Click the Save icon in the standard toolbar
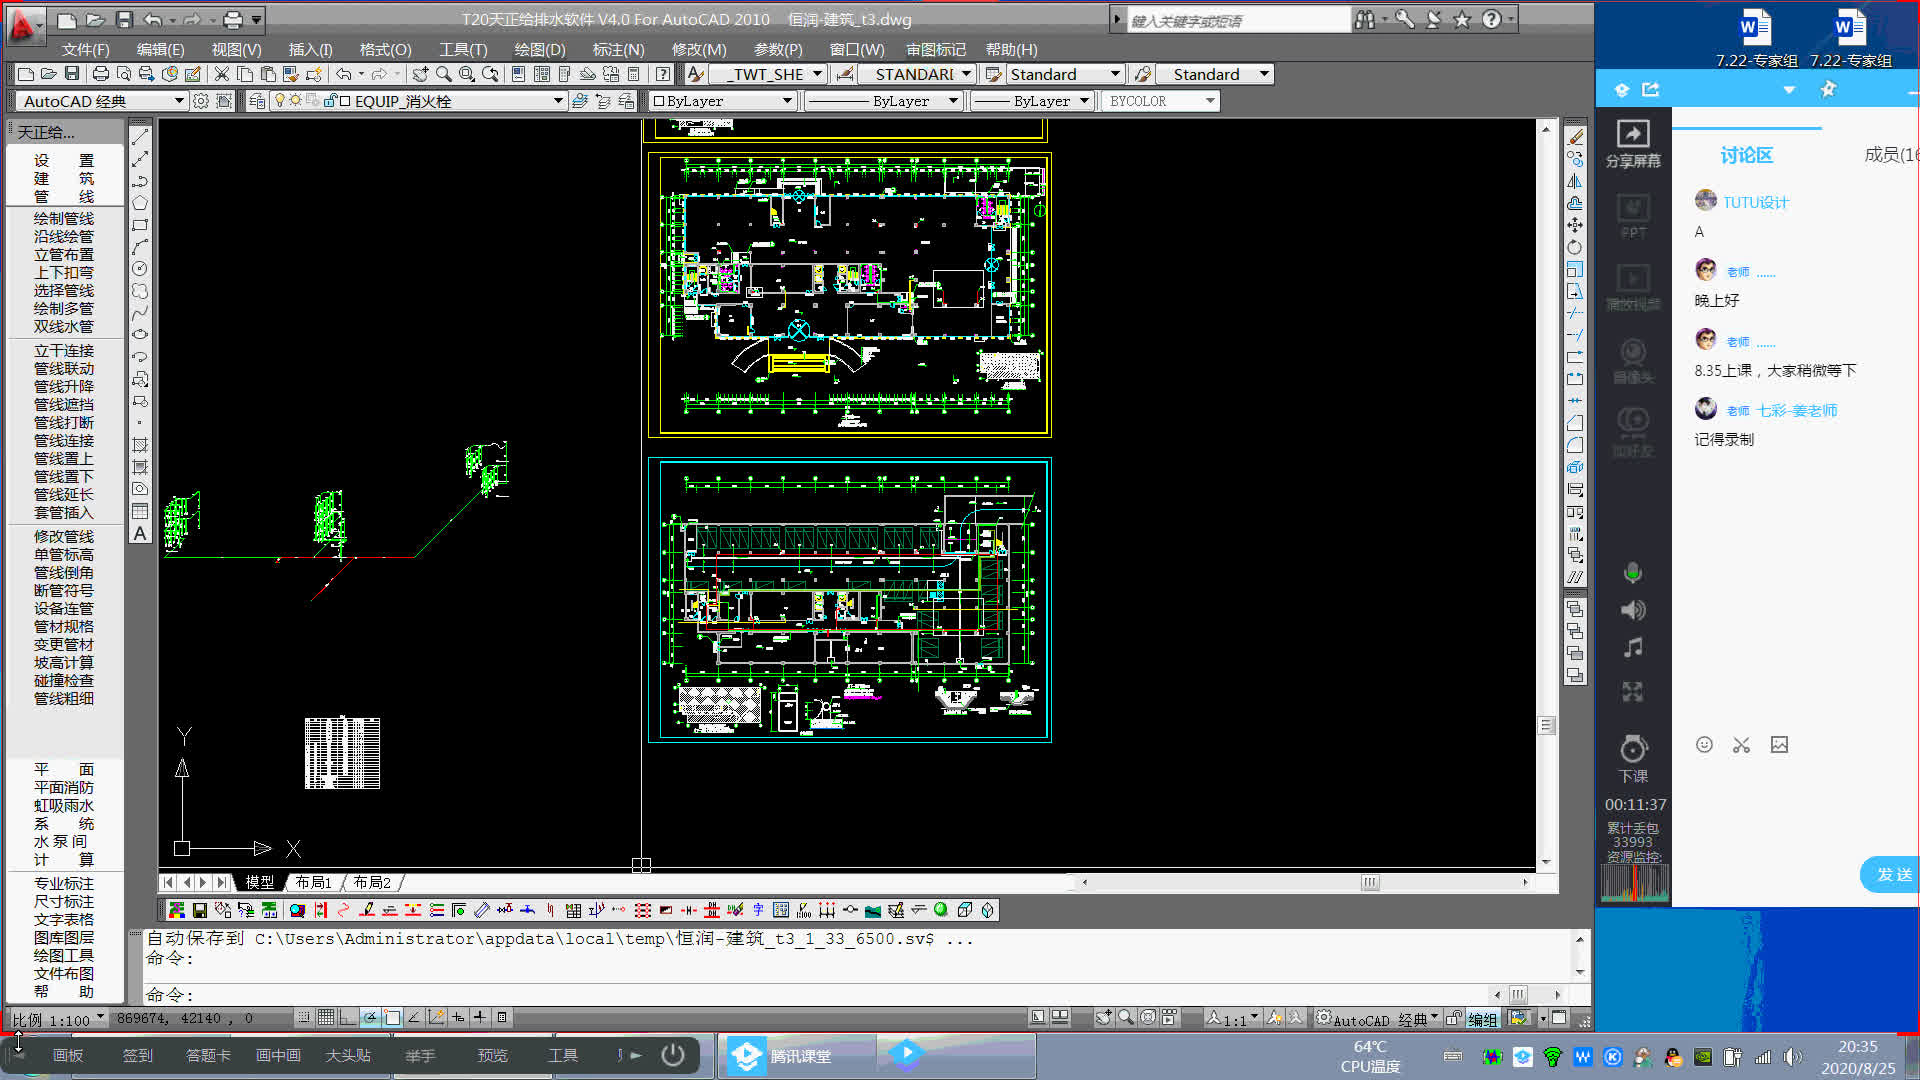The image size is (1920, 1080). pyautogui.click(x=72, y=74)
